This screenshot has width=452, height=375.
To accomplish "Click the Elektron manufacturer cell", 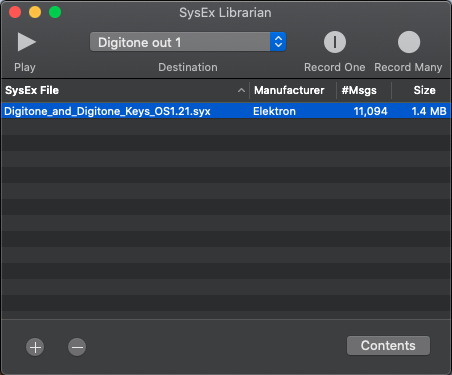I will [274, 111].
